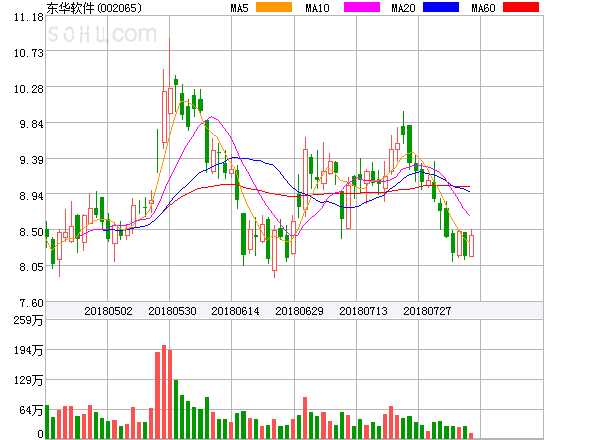Click the last small red volume bar
Screen dimensions: 600x440
(x=471, y=436)
